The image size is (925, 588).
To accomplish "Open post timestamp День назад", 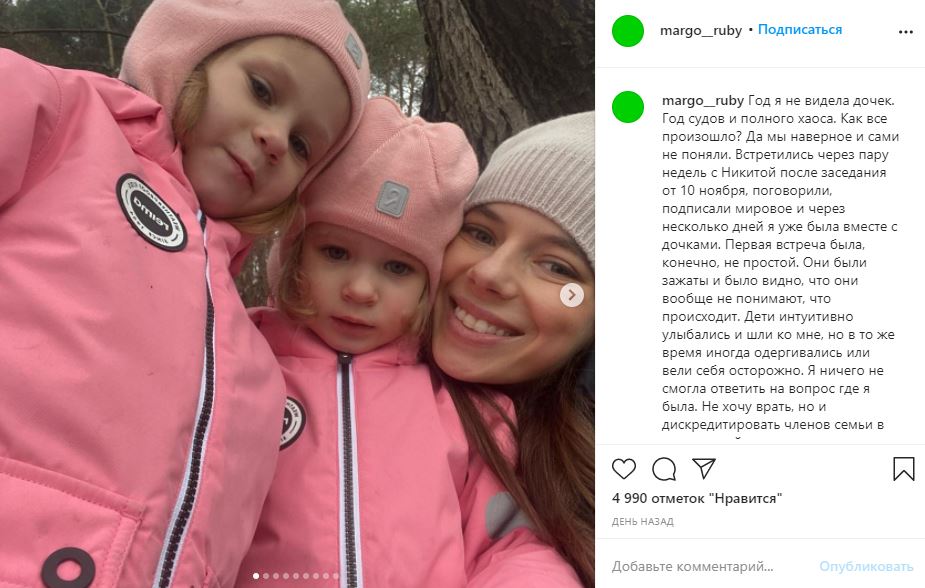I will tap(642, 521).
